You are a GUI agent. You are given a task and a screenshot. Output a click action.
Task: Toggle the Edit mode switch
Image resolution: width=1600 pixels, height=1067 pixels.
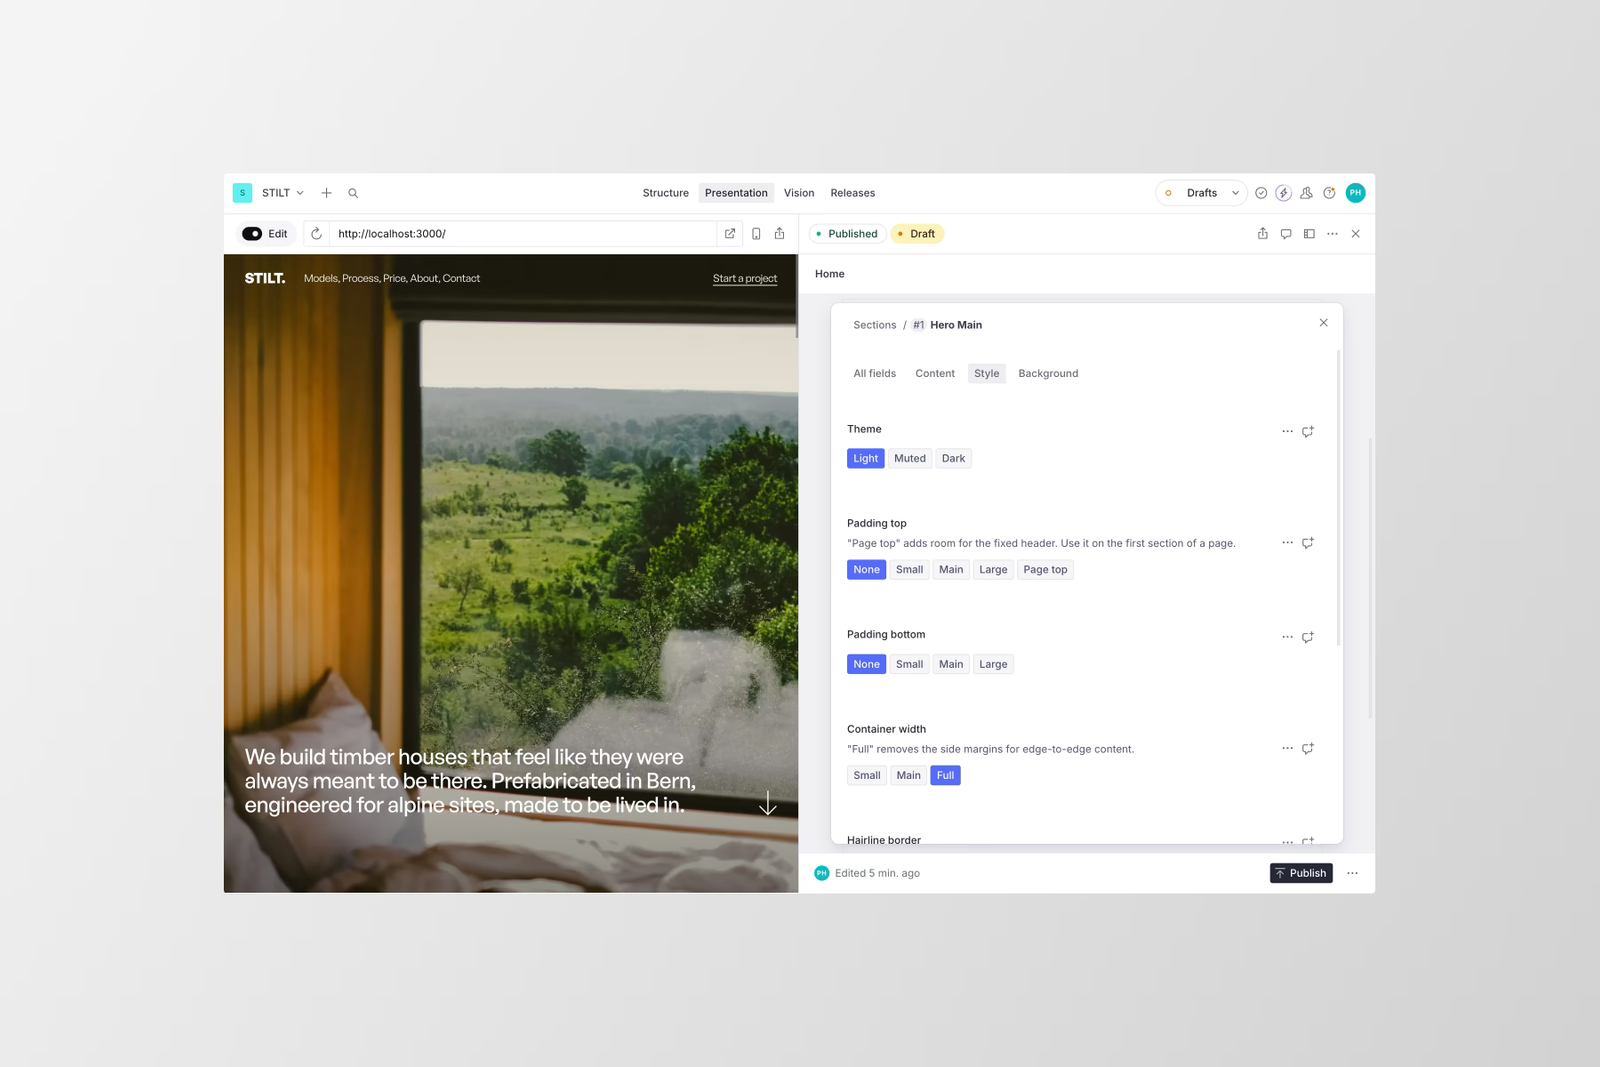tap(252, 234)
